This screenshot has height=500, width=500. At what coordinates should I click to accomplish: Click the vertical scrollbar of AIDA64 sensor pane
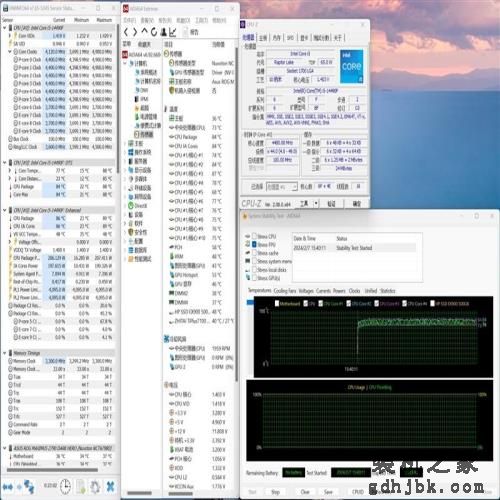click(237, 213)
